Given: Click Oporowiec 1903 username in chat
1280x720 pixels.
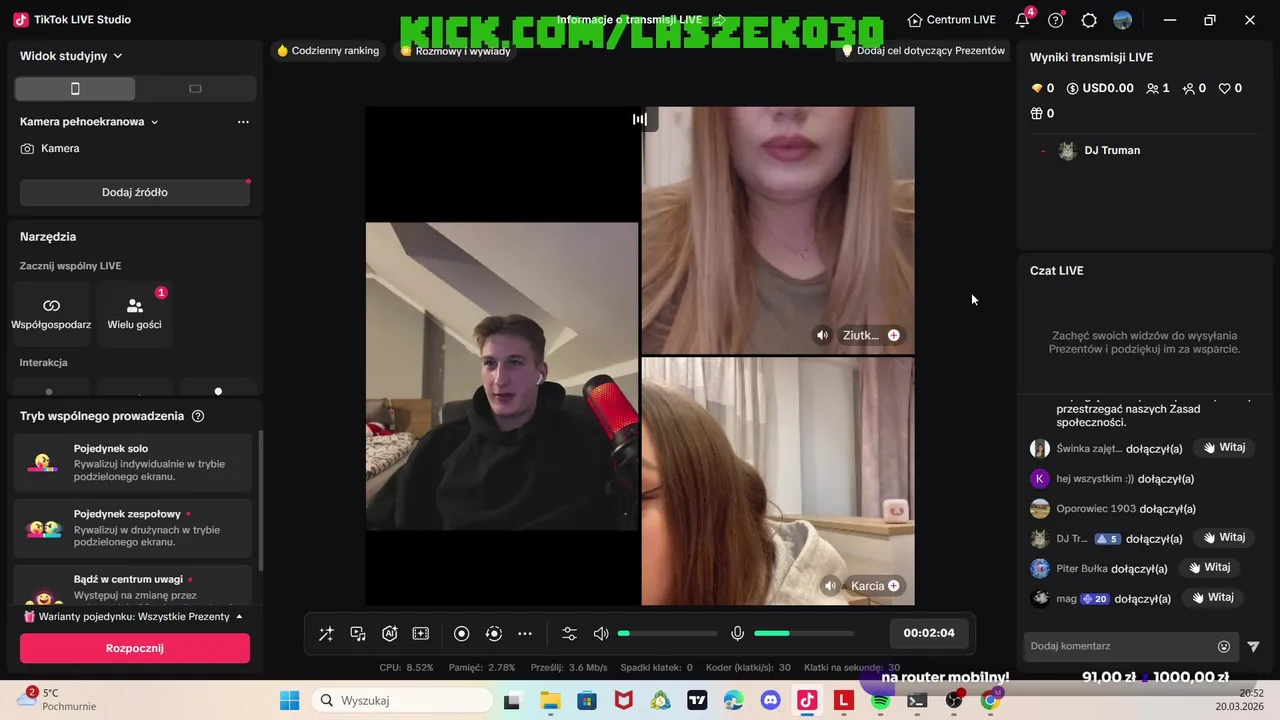Looking at the screenshot, I should click(x=1096, y=509).
